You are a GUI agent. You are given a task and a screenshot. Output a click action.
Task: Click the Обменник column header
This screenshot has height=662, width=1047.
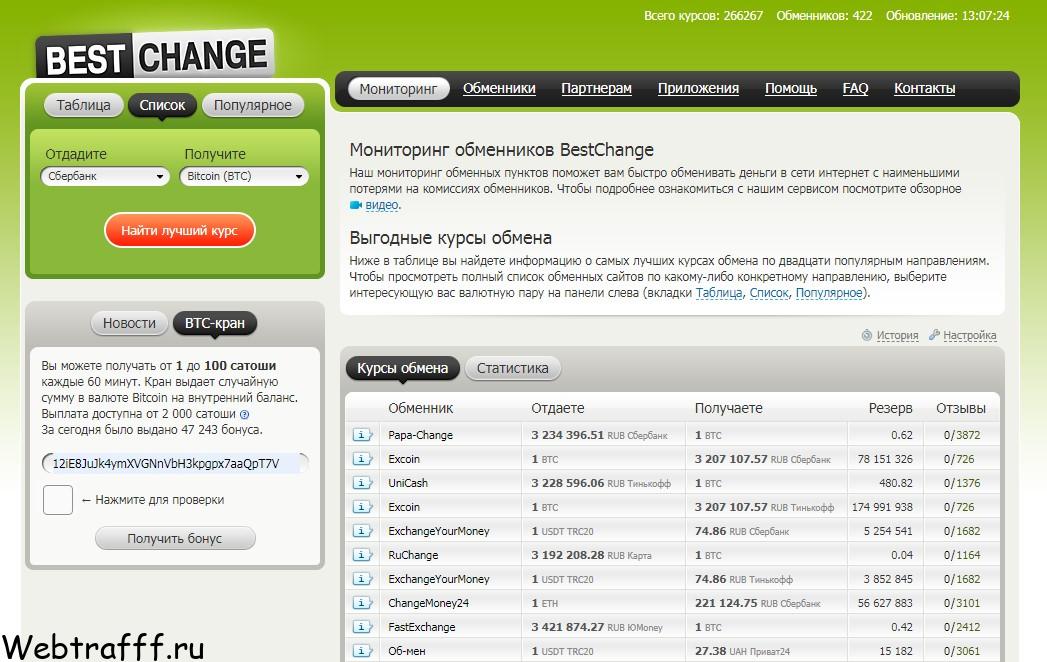421,408
